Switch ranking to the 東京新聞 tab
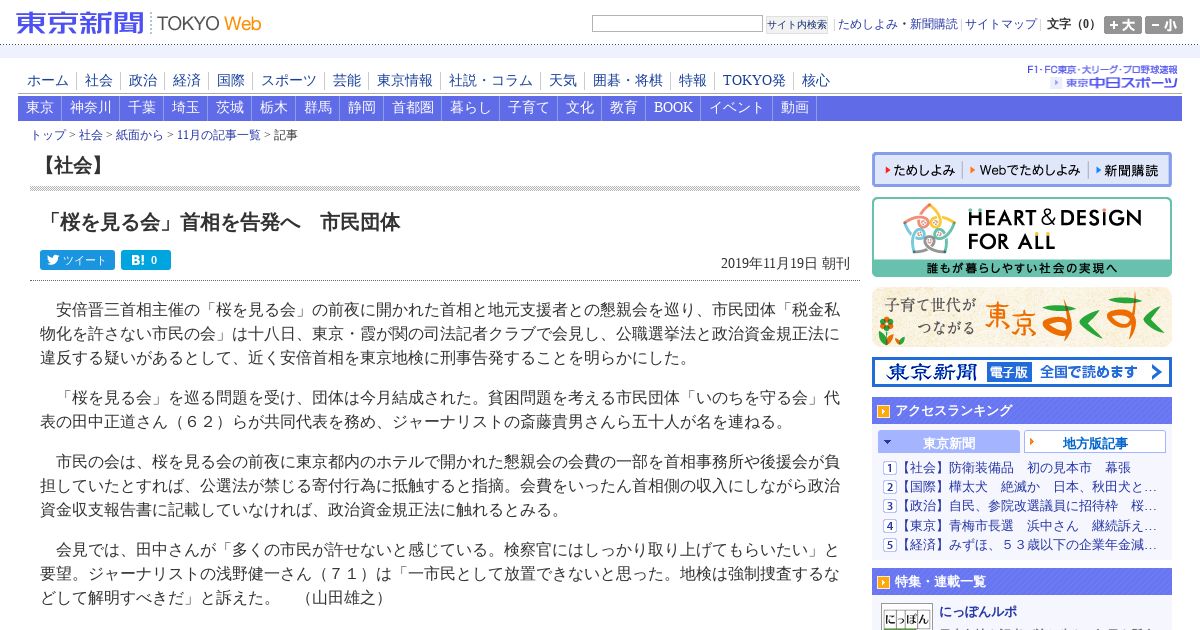Image resolution: width=1200 pixels, height=630 pixels. 949,442
